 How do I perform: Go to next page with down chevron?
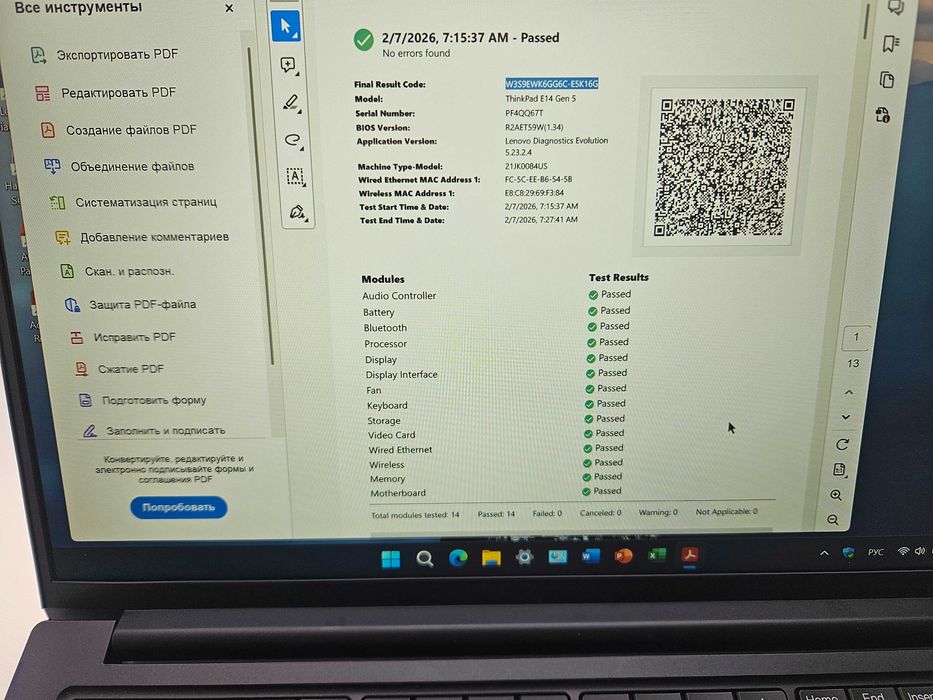coord(846,417)
